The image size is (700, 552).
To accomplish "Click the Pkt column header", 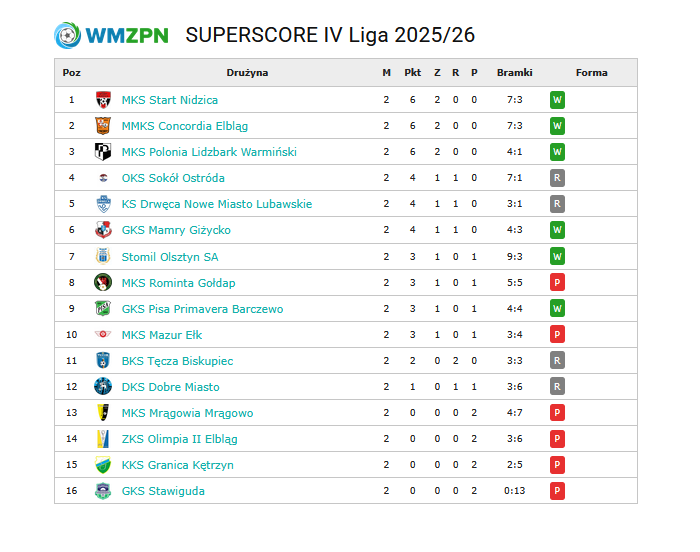I will click(x=412, y=73).
